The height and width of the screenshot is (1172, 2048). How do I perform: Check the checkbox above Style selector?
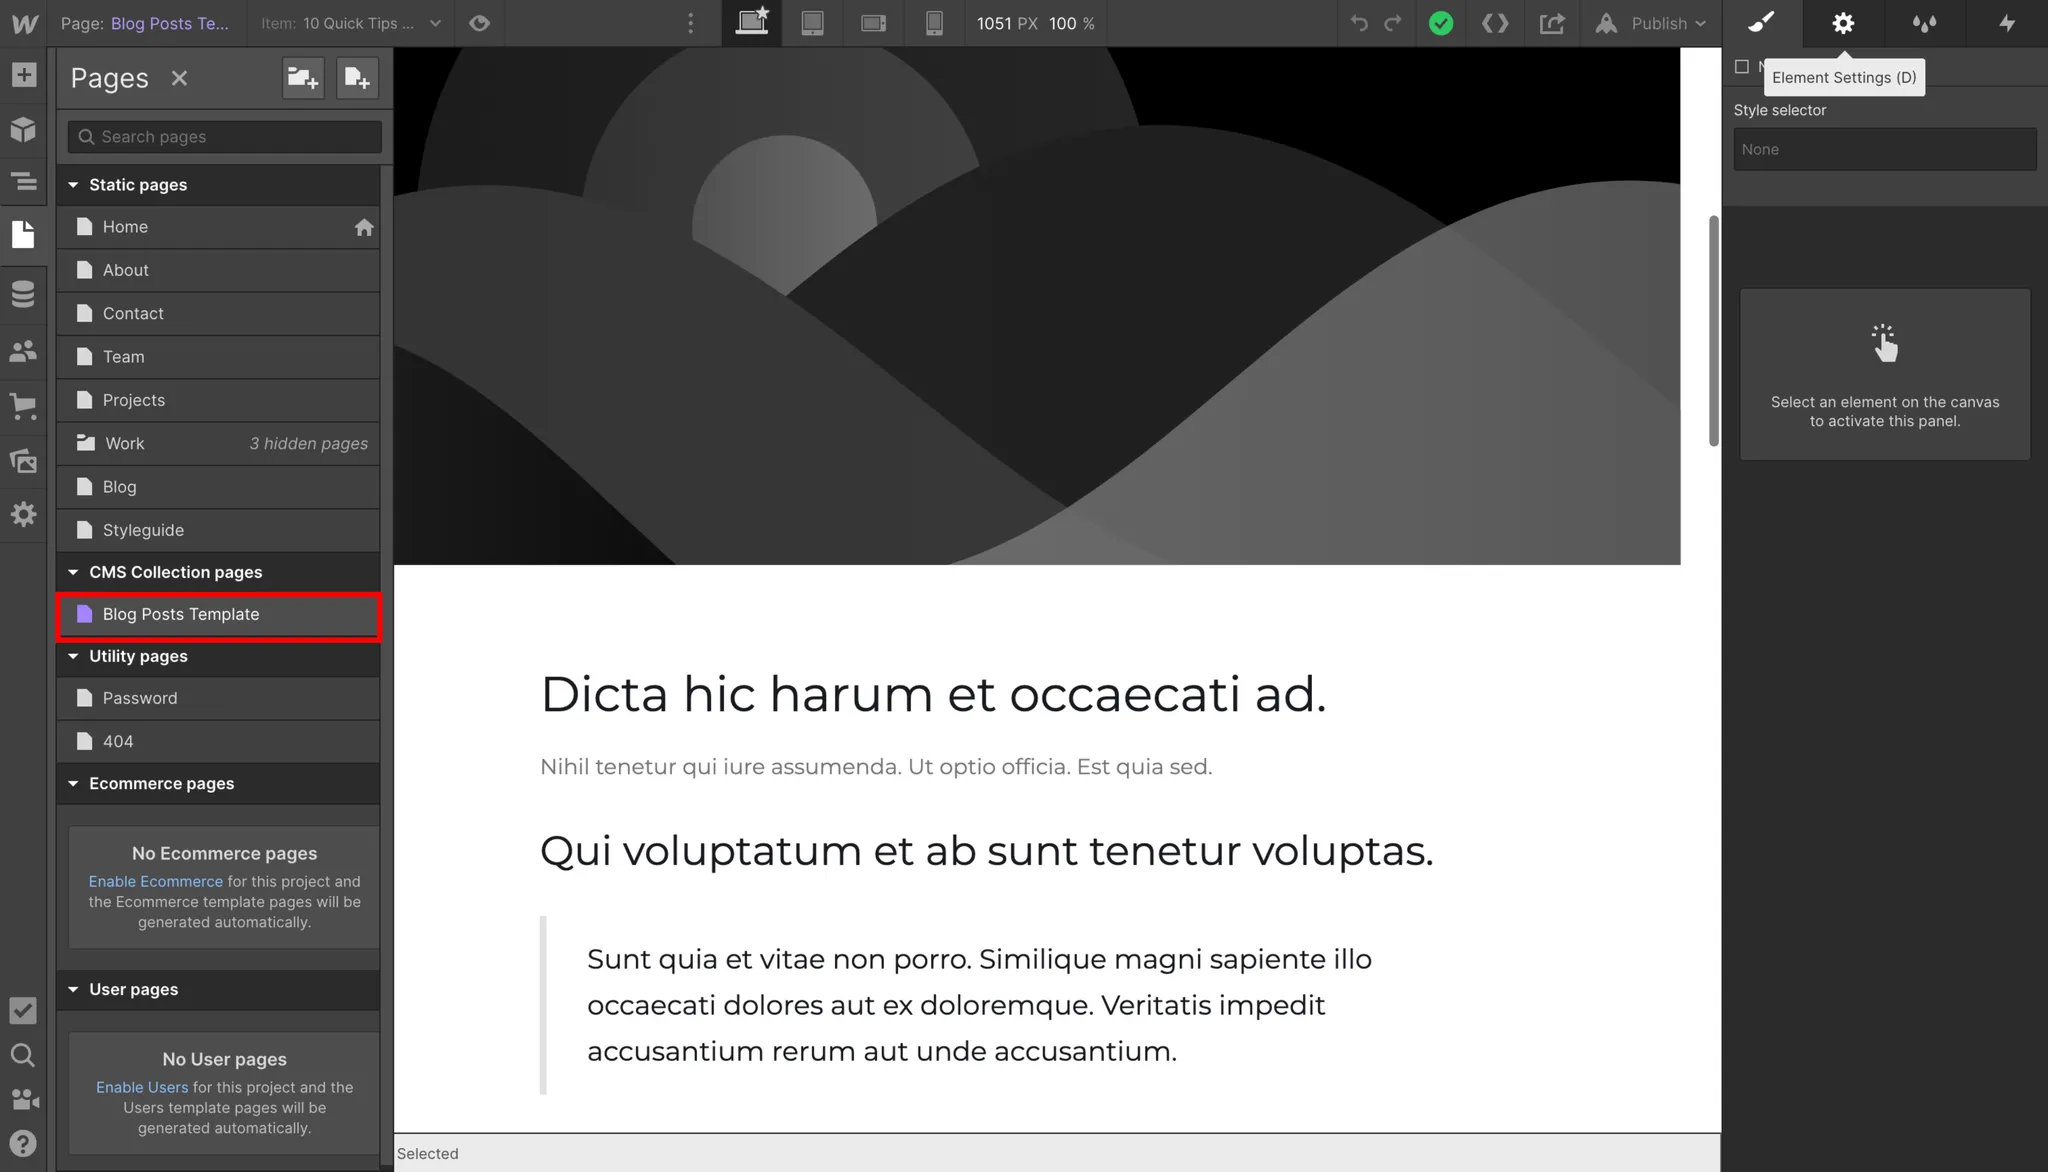tap(1742, 67)
